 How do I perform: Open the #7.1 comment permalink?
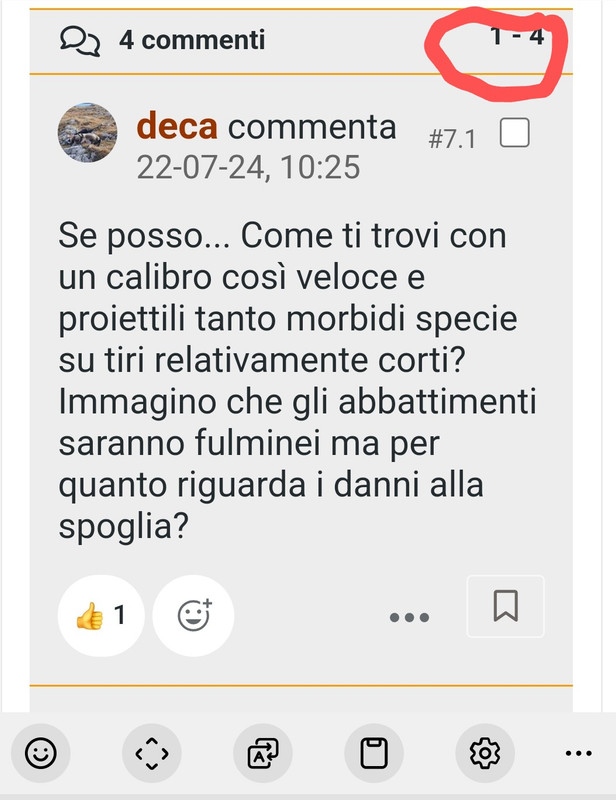(452, 139)
